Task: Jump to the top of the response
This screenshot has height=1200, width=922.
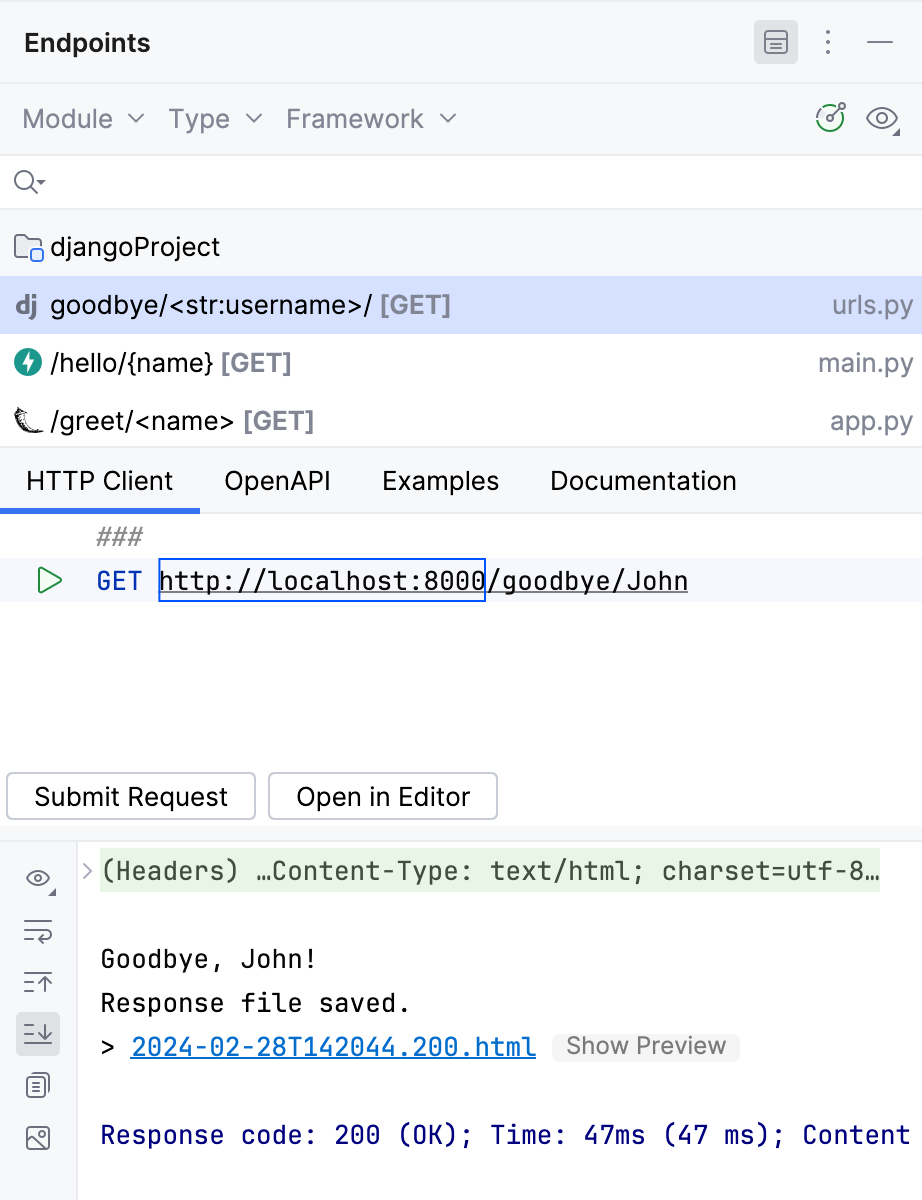Action: tap(38, 982)
